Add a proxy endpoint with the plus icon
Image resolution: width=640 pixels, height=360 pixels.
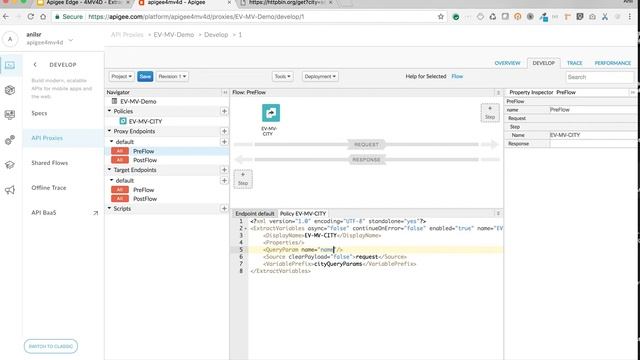(224, 131)
